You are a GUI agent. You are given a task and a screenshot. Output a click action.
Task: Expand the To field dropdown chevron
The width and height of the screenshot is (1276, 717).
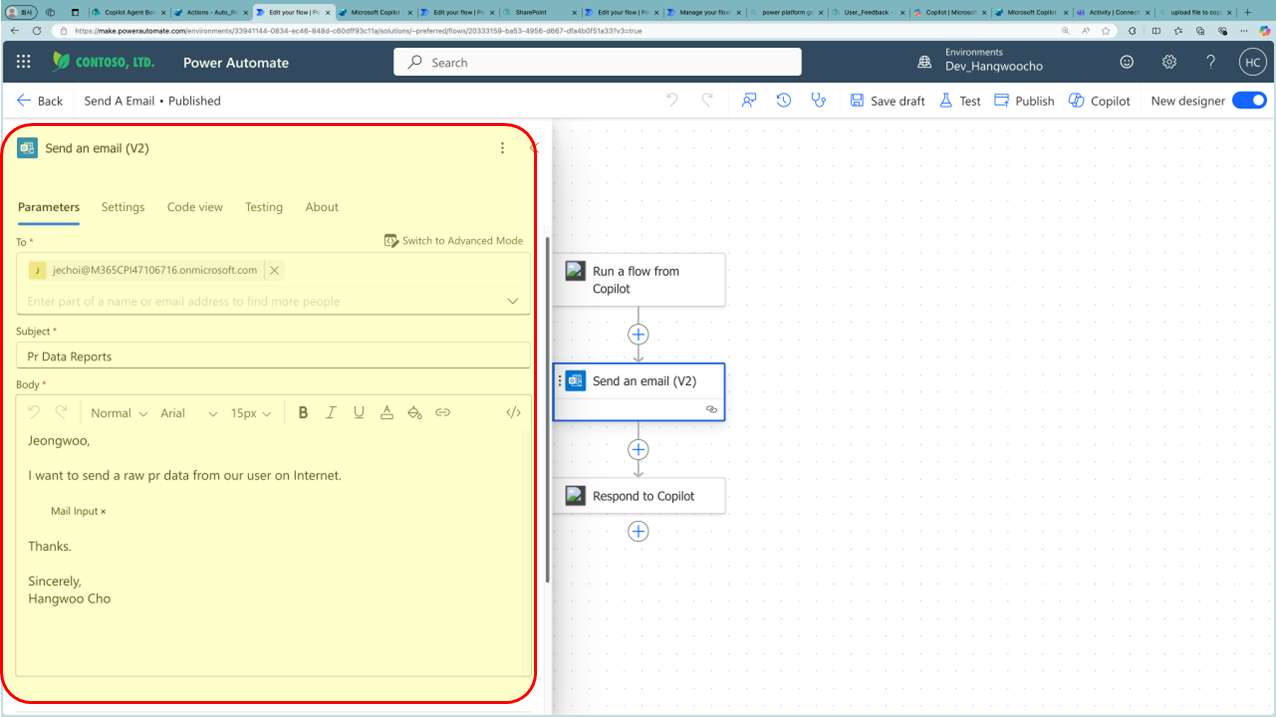(513, 301)
